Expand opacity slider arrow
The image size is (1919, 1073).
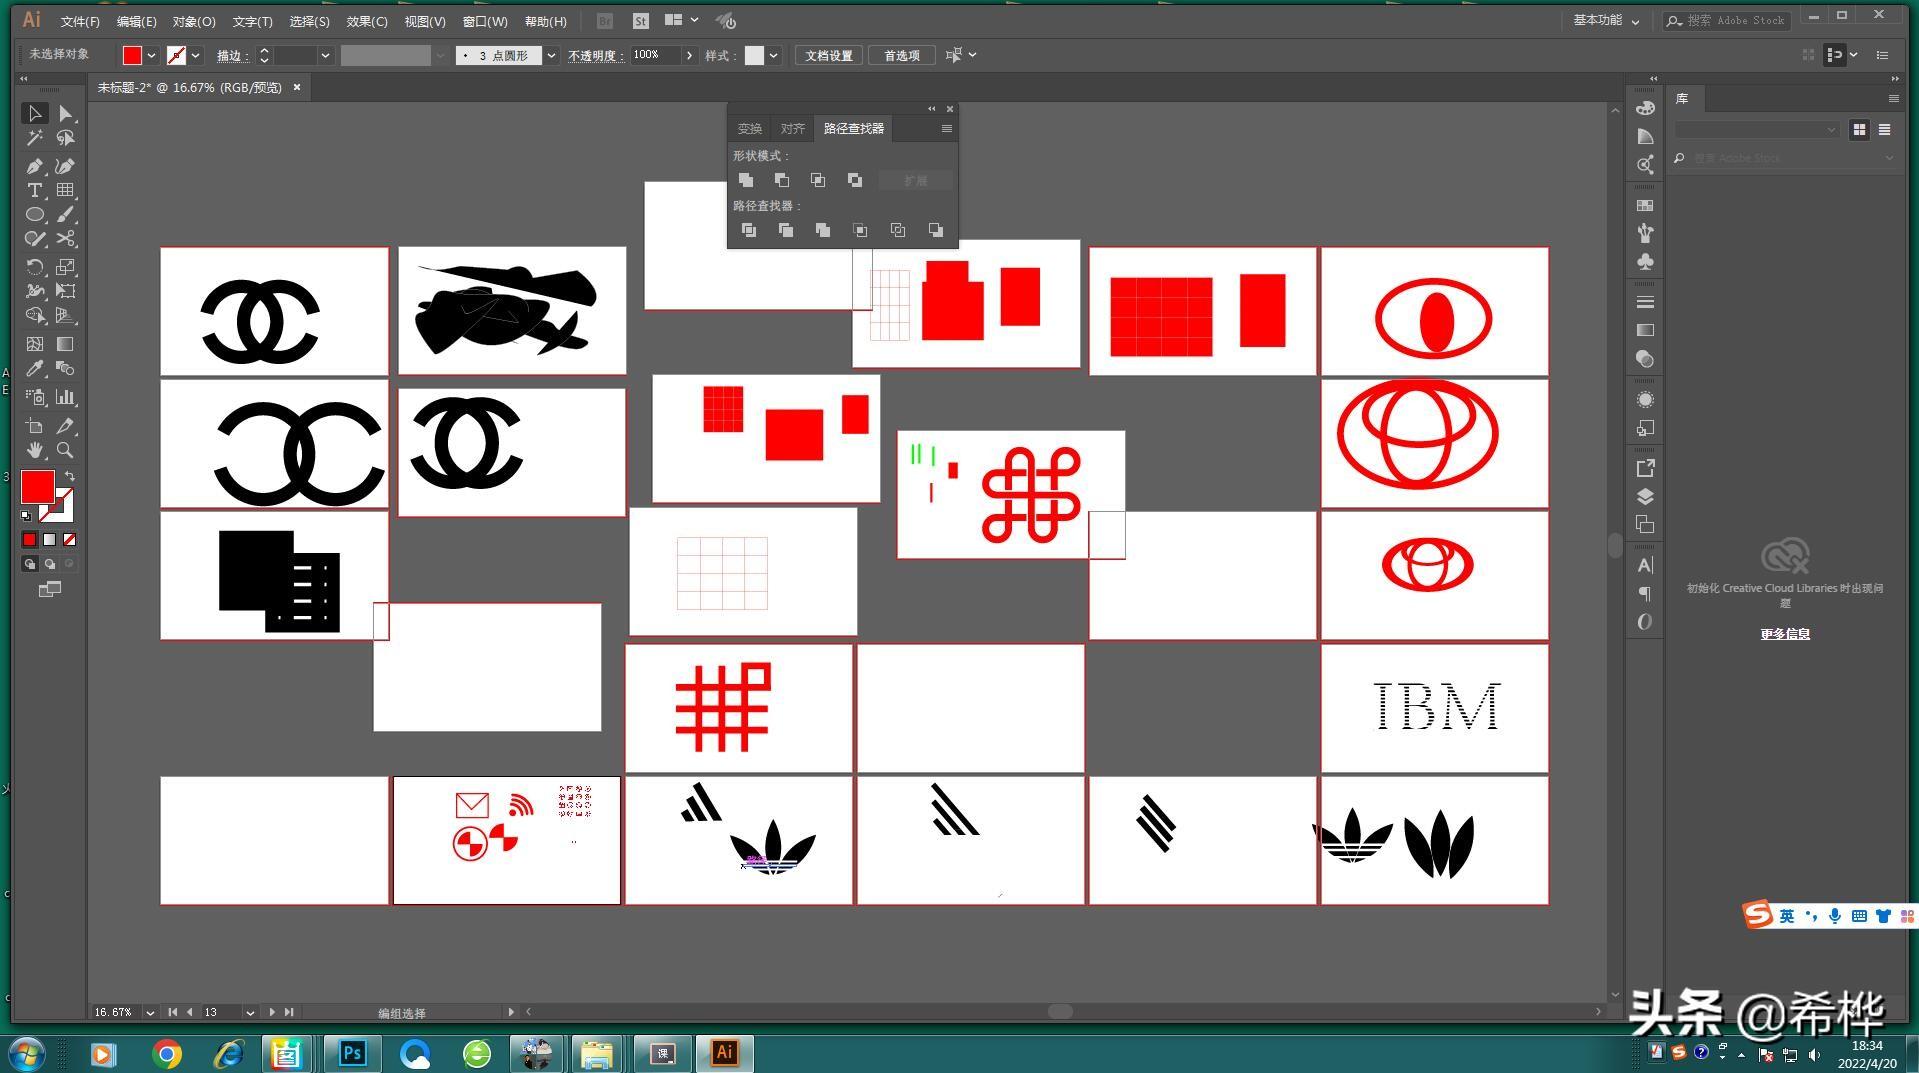pos(689,56)
